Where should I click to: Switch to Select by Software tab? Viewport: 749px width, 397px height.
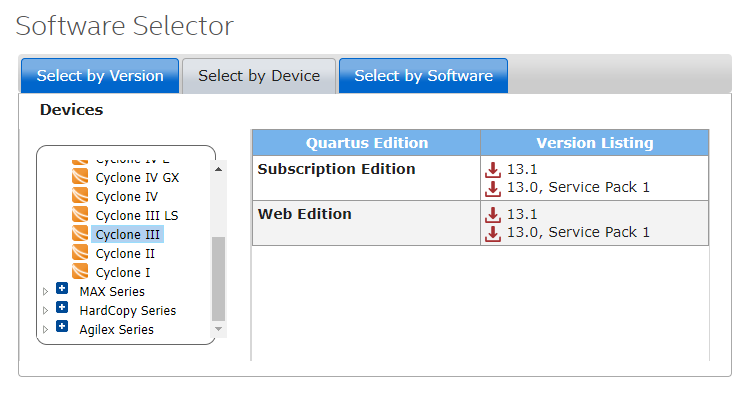pos(423,75)
